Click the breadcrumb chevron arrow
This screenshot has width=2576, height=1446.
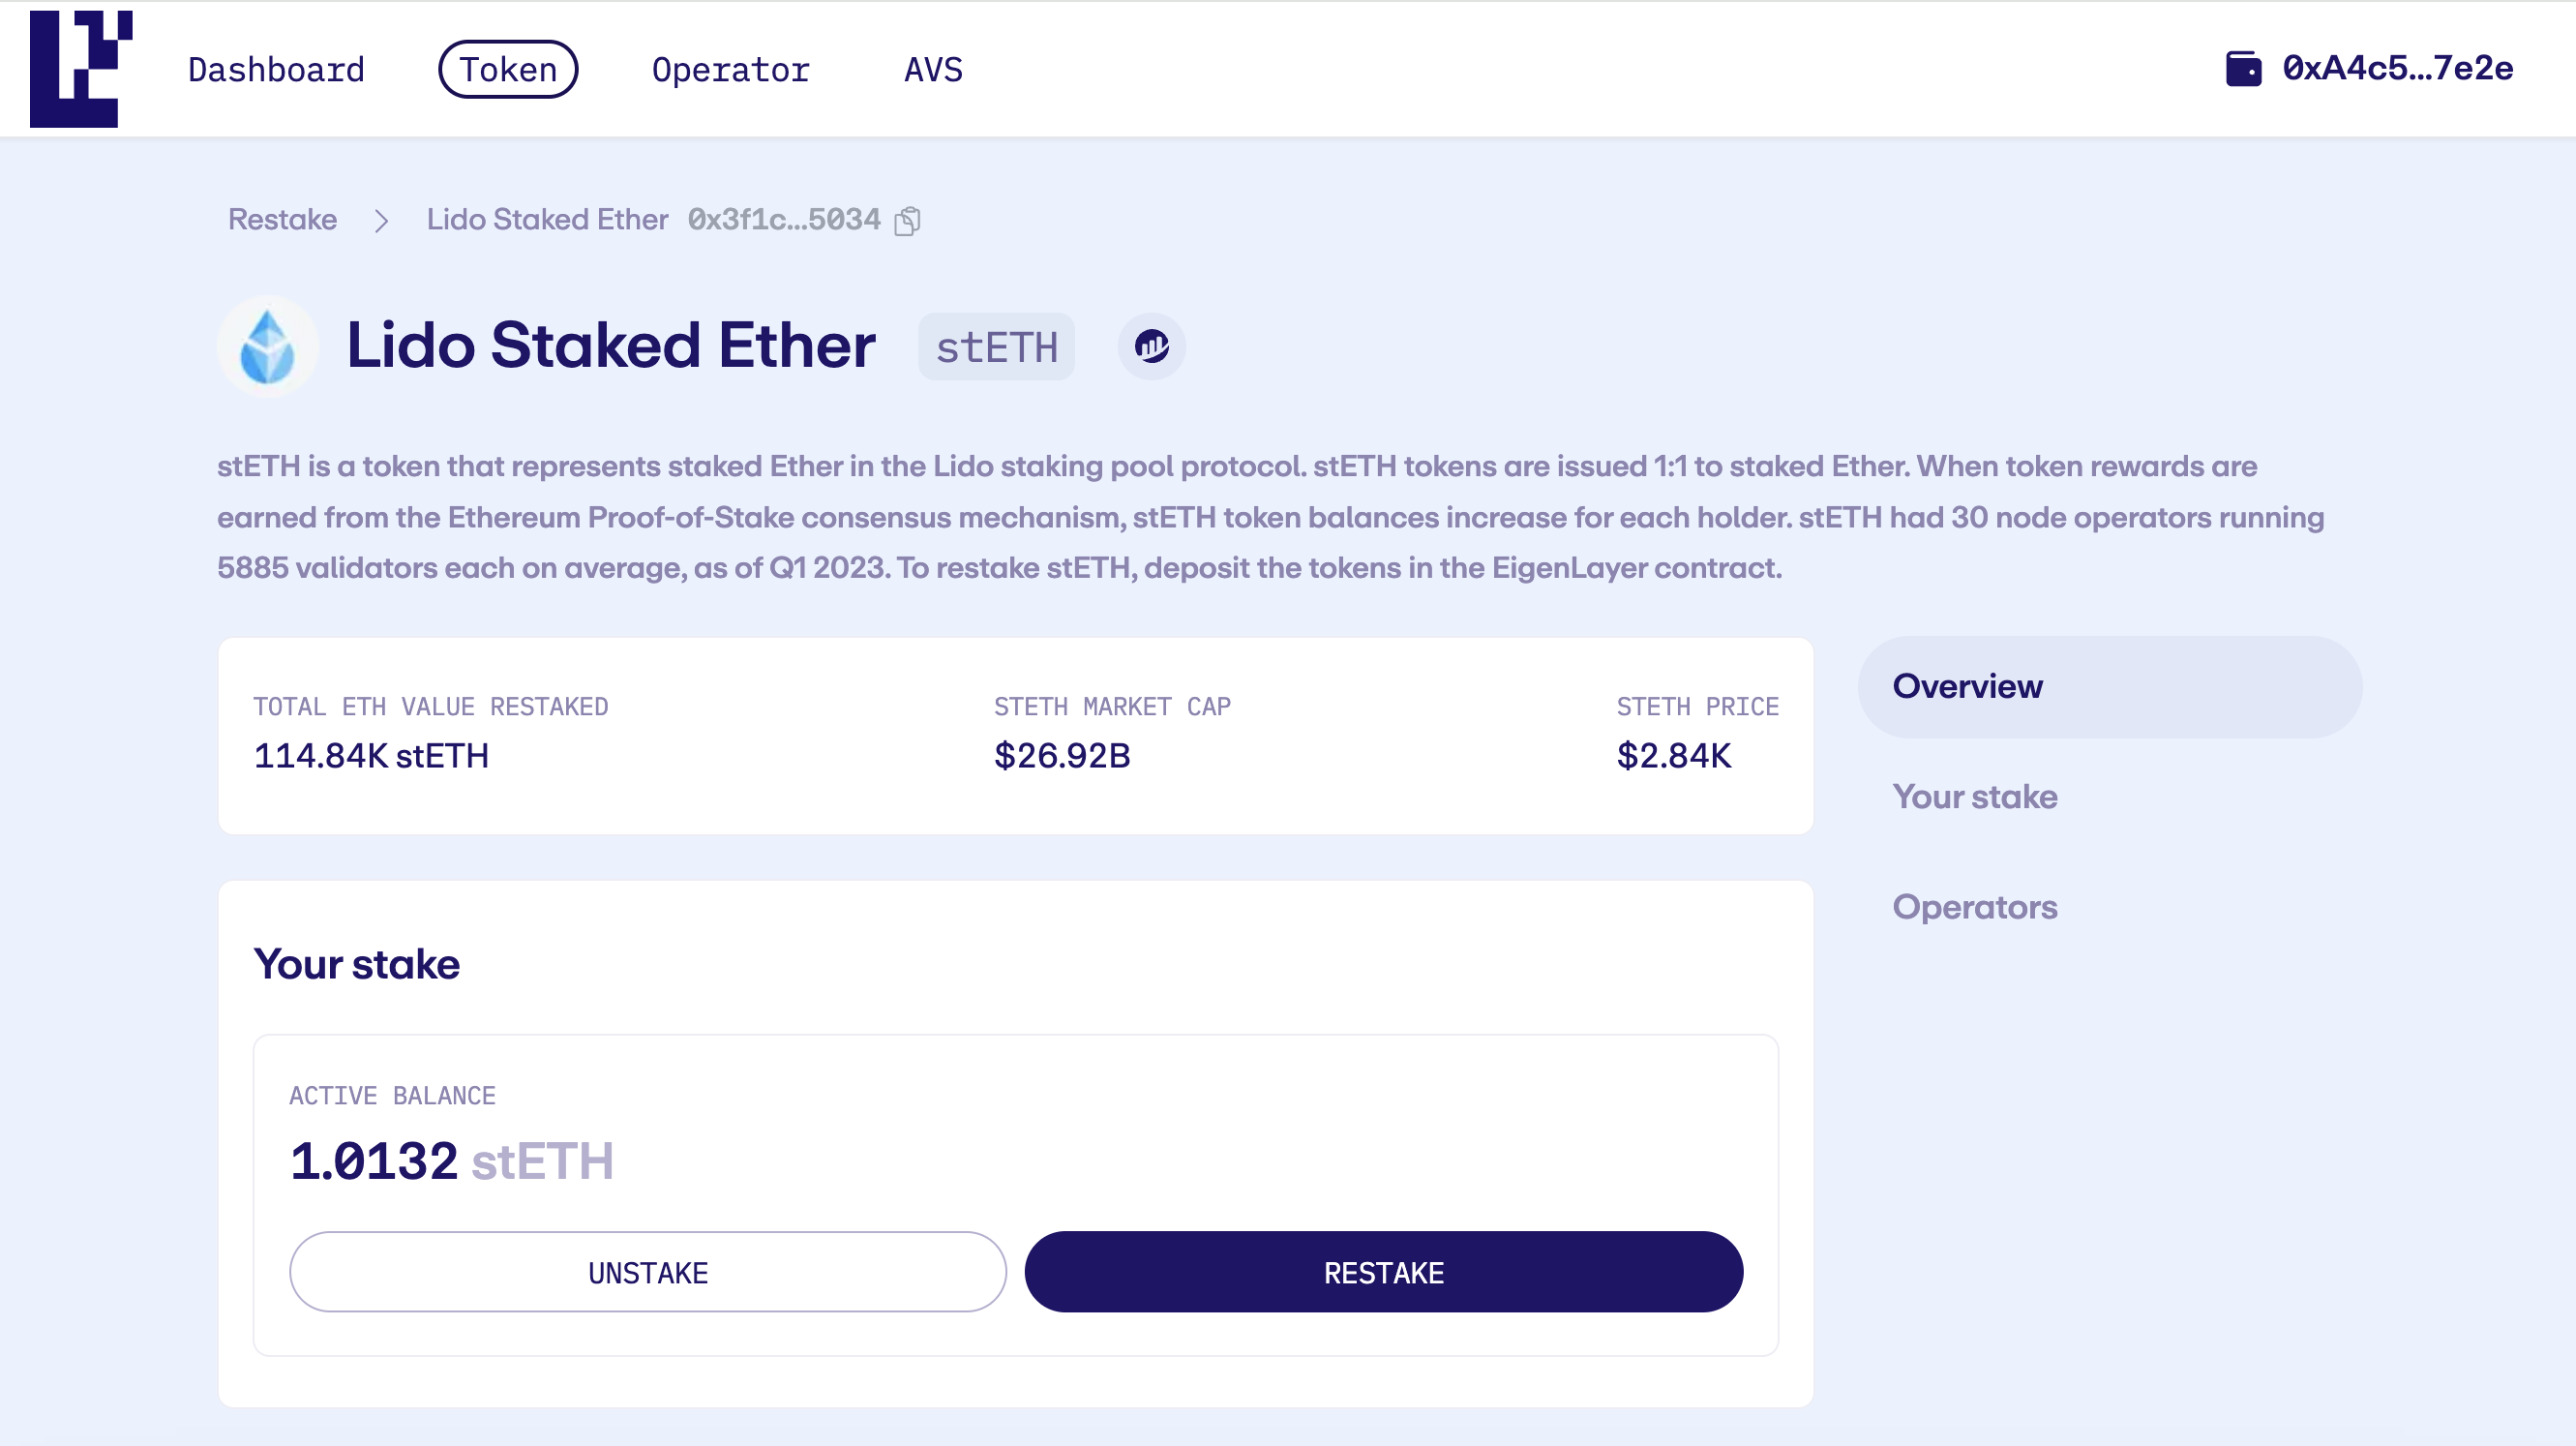tap(381, 220)
